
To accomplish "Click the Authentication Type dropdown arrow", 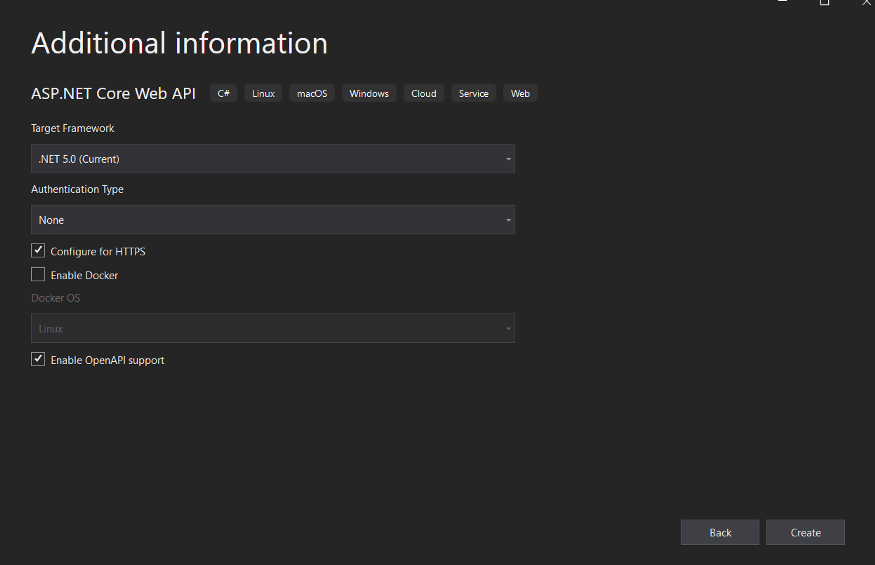I will 508,220.
